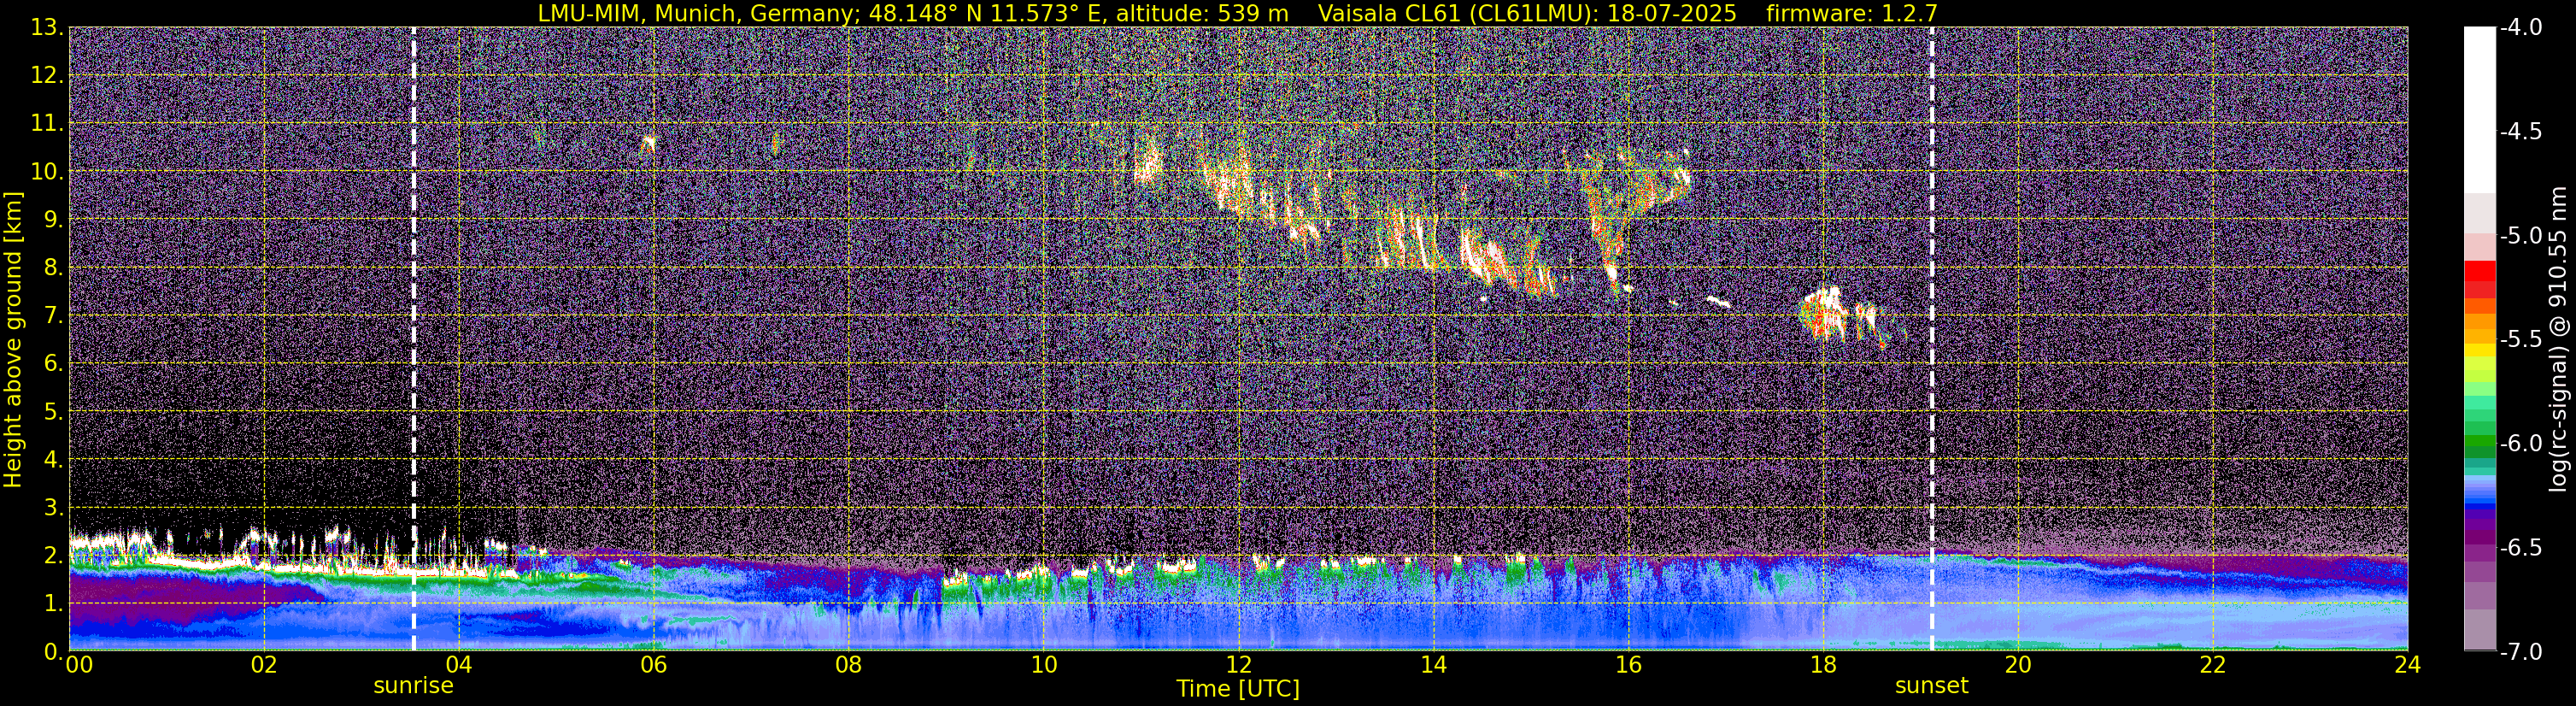Click the "20" time axis tick label

[x=2018, y=665]
